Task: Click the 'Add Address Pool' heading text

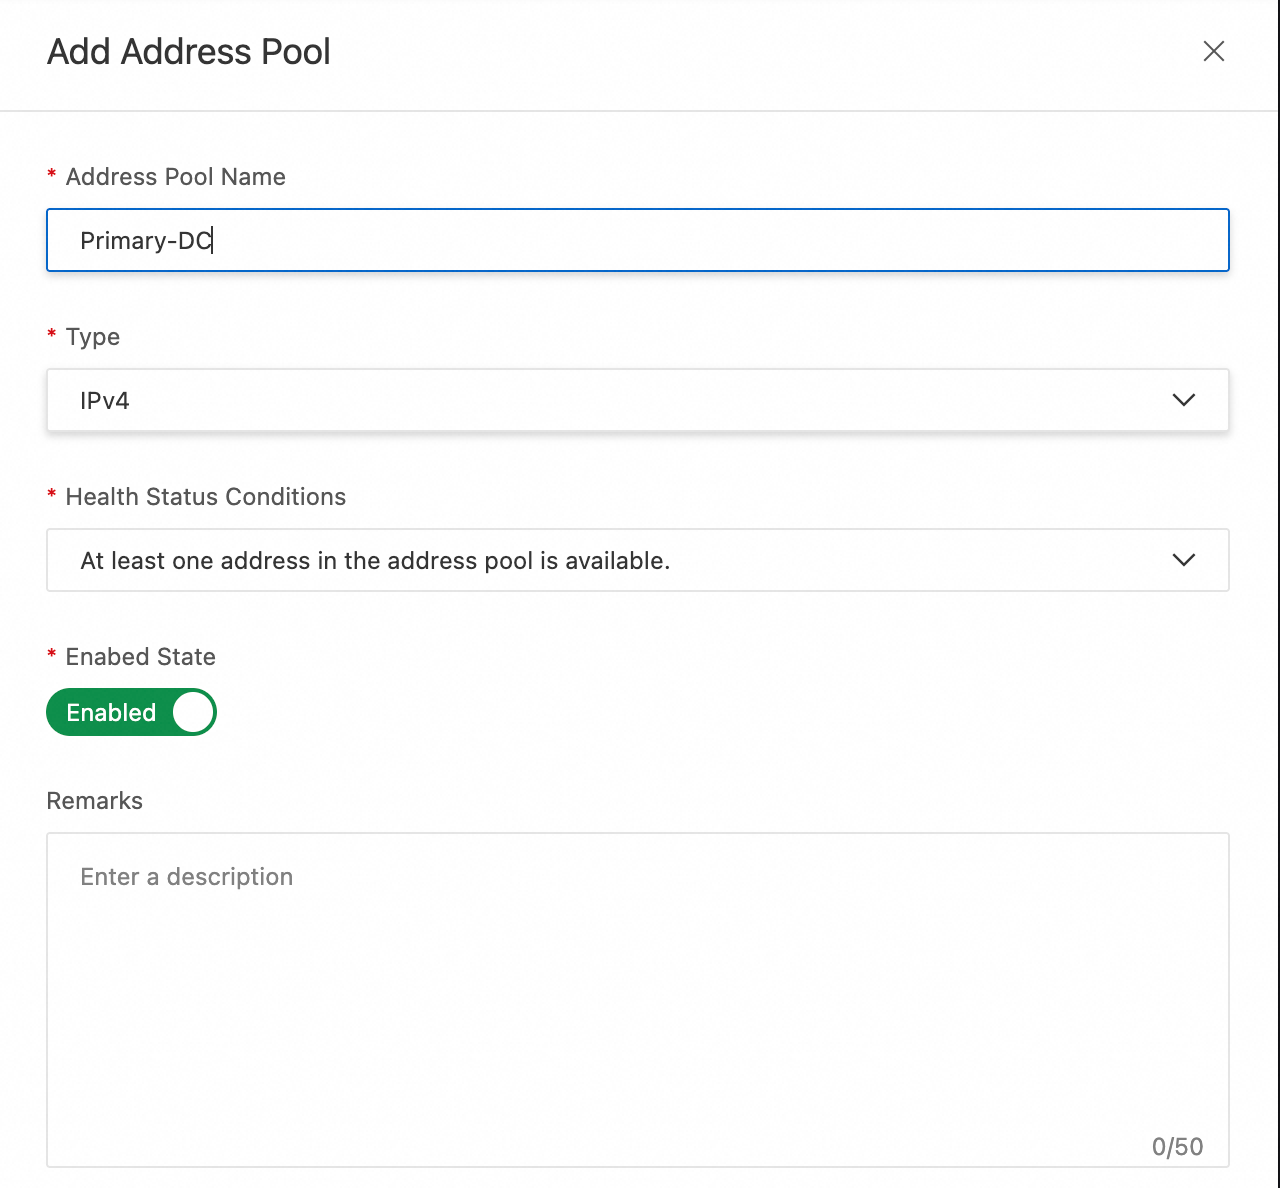Action: [188, 52]
